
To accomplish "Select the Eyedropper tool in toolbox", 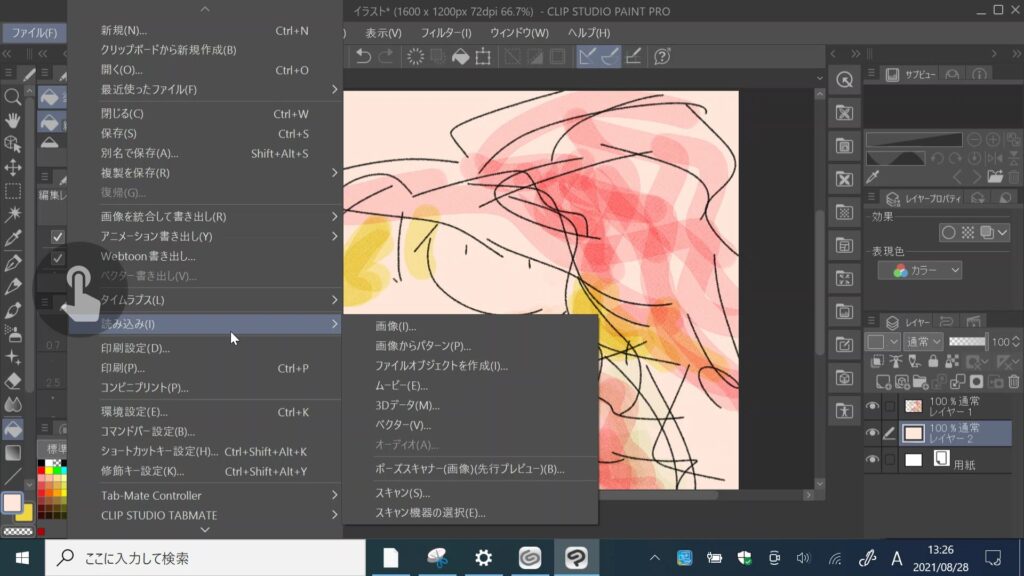I will 12,238.
